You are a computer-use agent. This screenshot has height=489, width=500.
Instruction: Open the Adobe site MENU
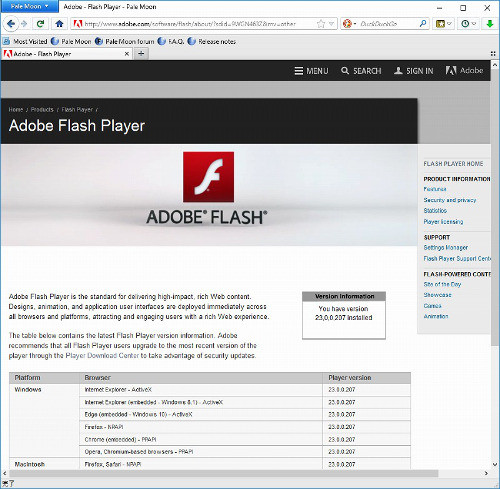(x=311, y=71)
